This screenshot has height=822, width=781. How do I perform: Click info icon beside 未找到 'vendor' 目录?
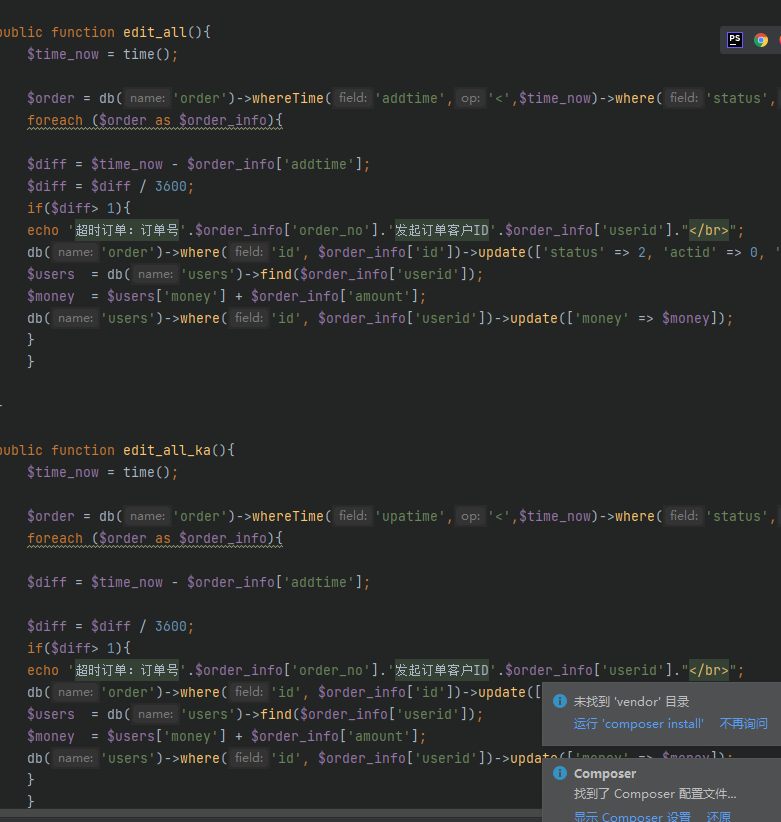[560, 701]
